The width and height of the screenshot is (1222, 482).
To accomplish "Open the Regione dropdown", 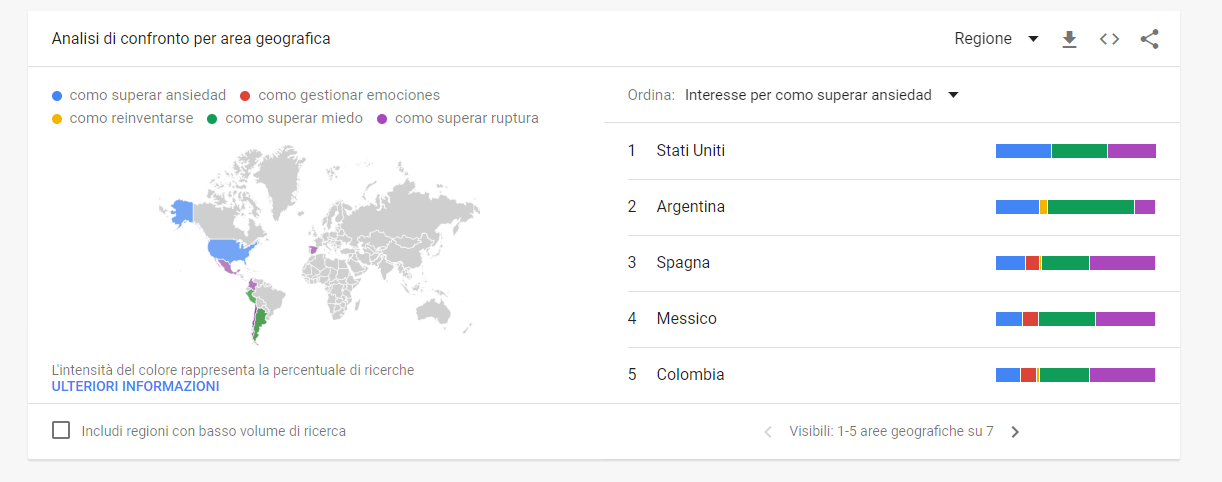I will (996, 39).
